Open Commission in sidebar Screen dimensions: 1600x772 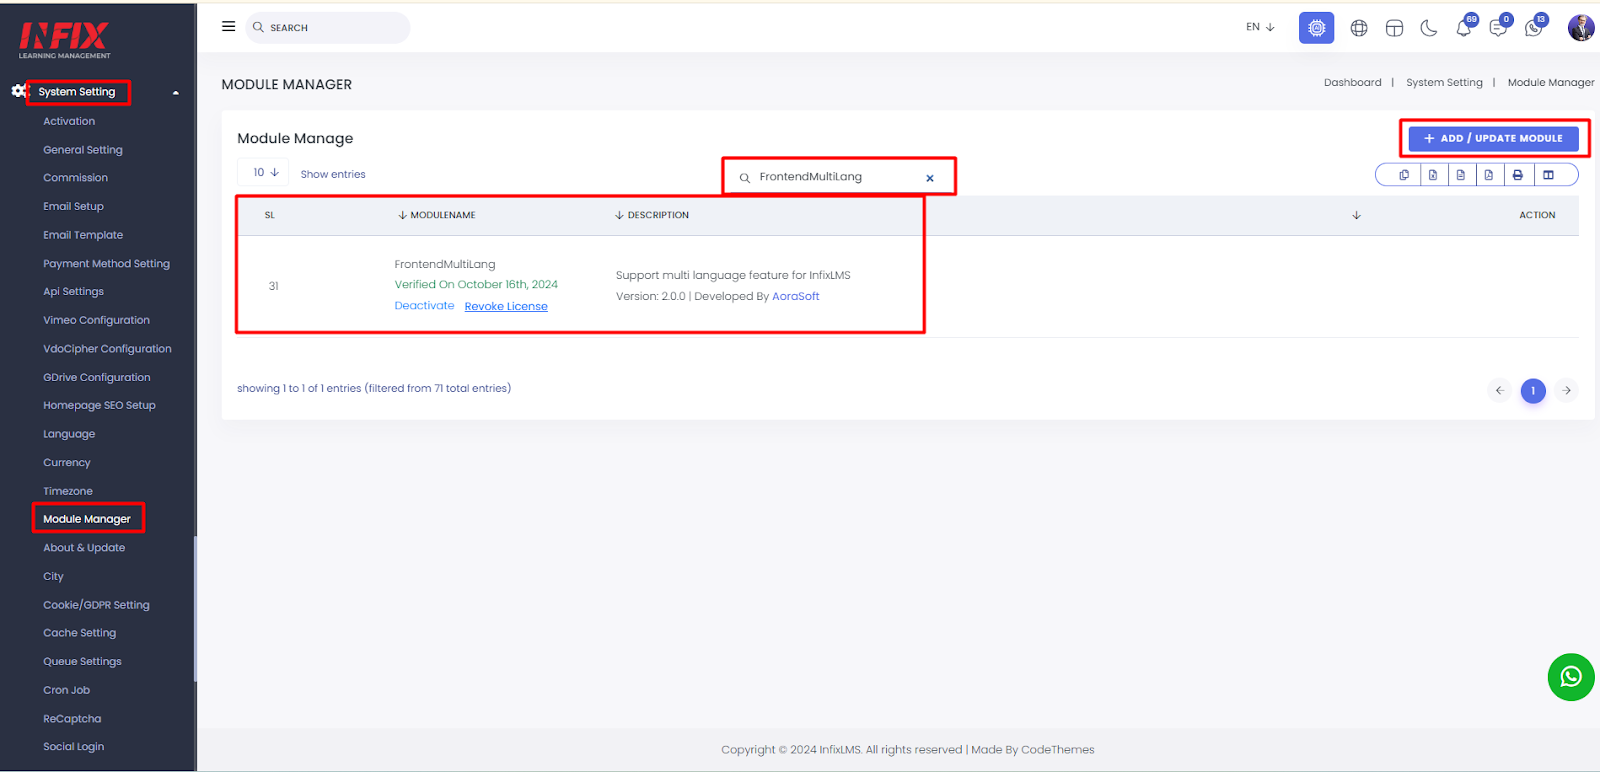[x=75, y=178]
